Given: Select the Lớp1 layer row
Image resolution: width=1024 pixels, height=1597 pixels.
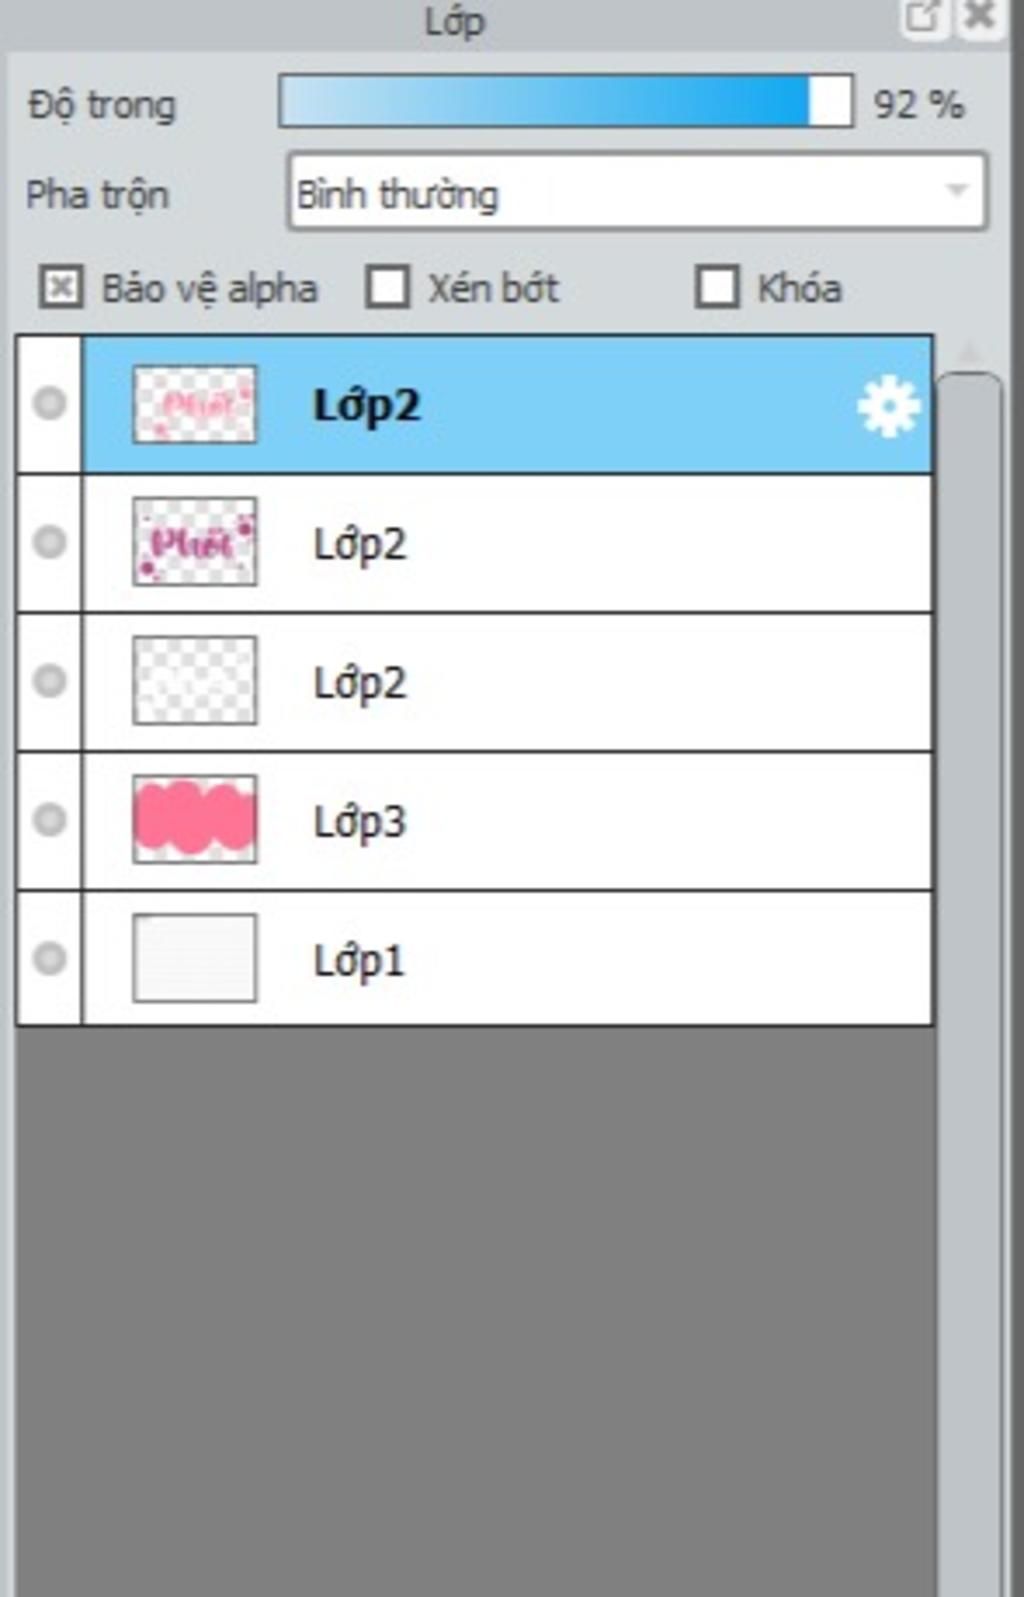Looking at the screenshot, I should tap(508, 959).
